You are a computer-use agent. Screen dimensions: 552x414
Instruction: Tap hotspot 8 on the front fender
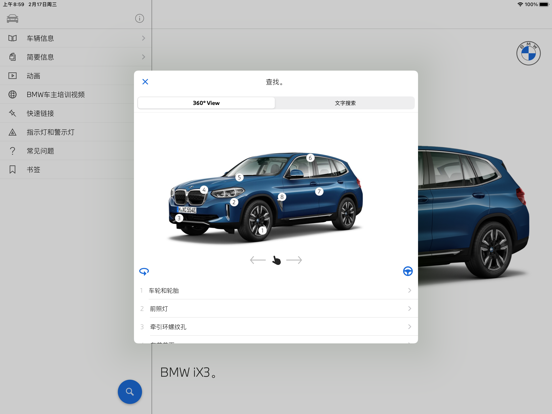(x=282, y=197)
